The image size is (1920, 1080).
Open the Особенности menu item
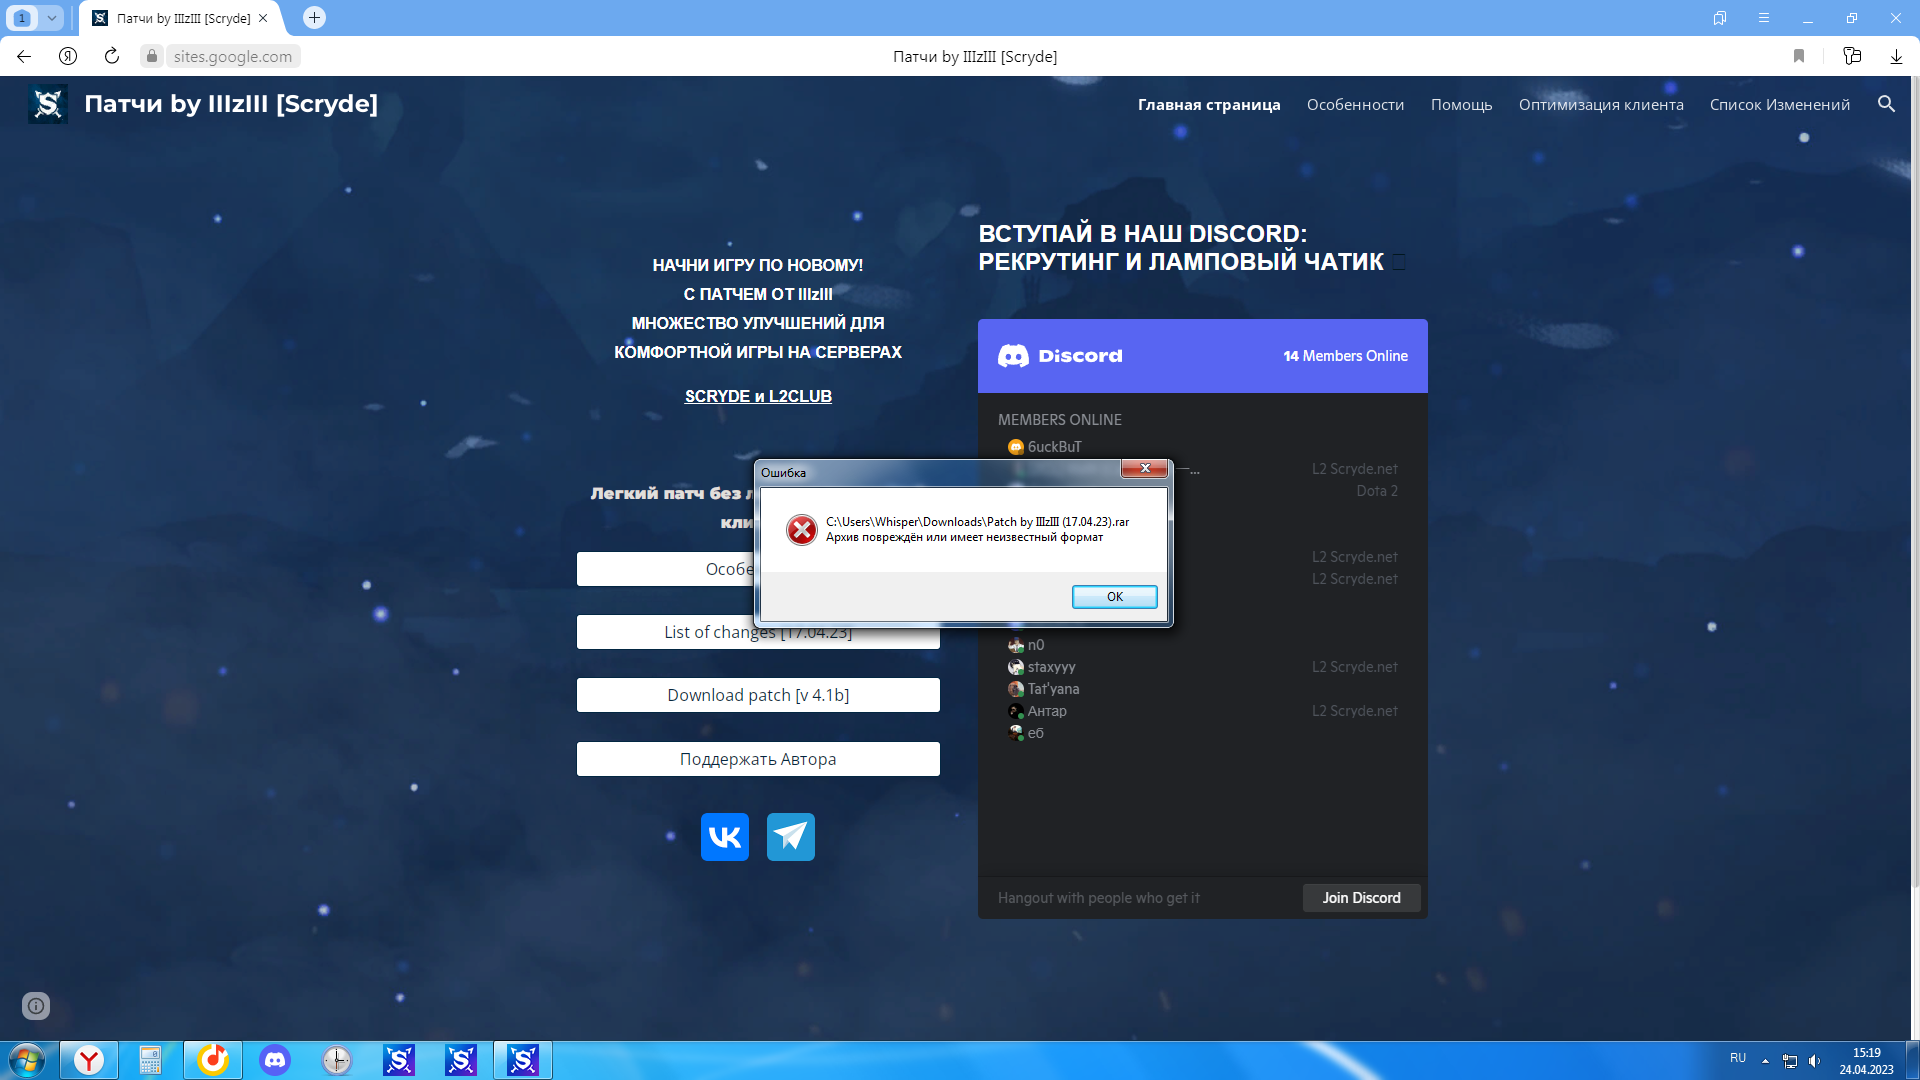pos(1355,104)
